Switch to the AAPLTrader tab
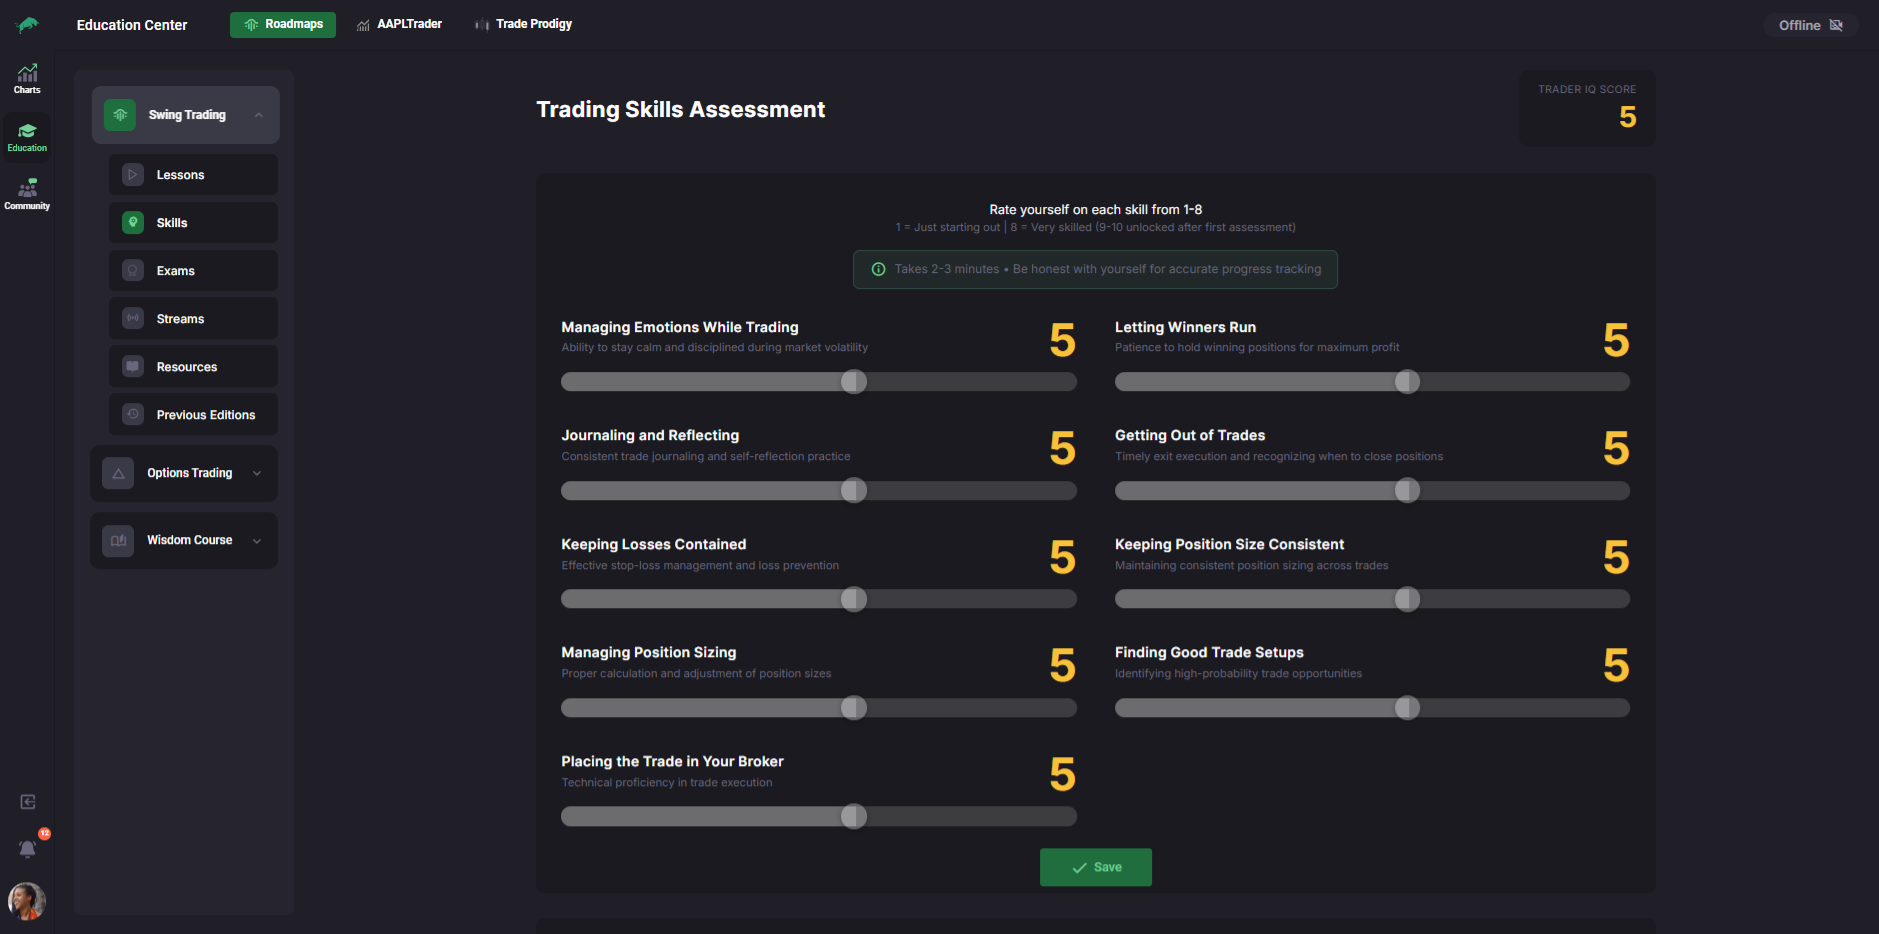This screenshot has width=1879, height=934. (400, 24)
